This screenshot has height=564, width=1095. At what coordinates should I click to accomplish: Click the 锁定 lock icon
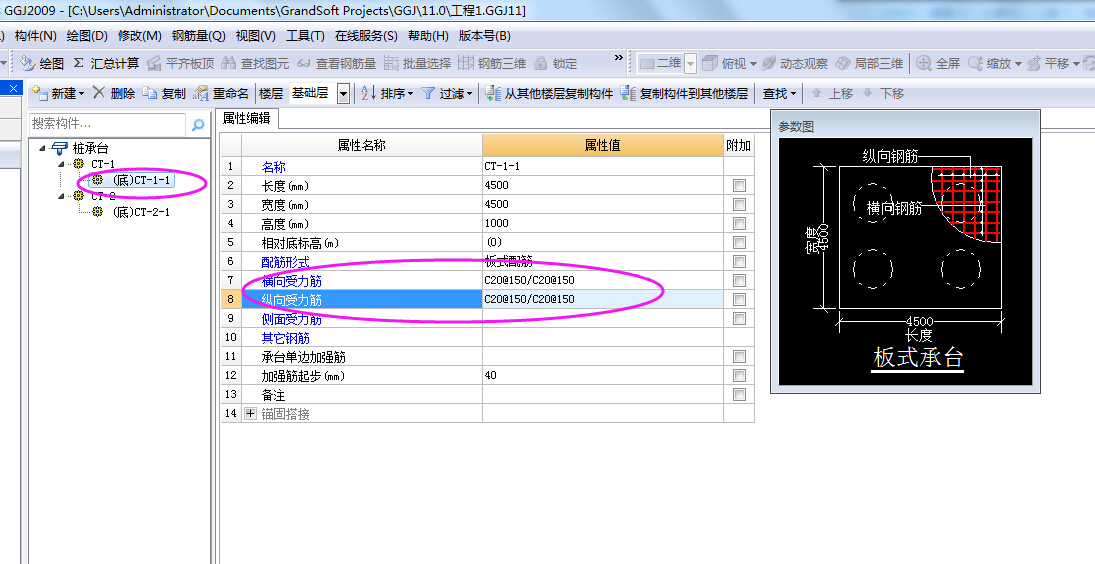pos(541,64)
